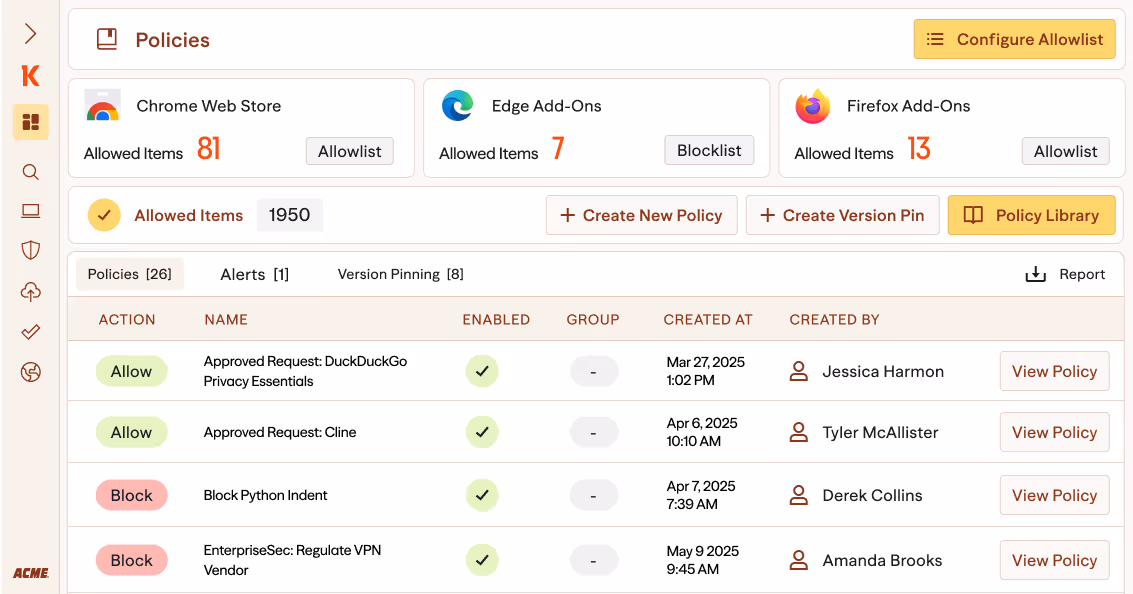Image resolution: width=1133 pixels, height=594 pixels.
Task: Open the double-checkmark icon in sidebar
Action: (x=30, y=332)
